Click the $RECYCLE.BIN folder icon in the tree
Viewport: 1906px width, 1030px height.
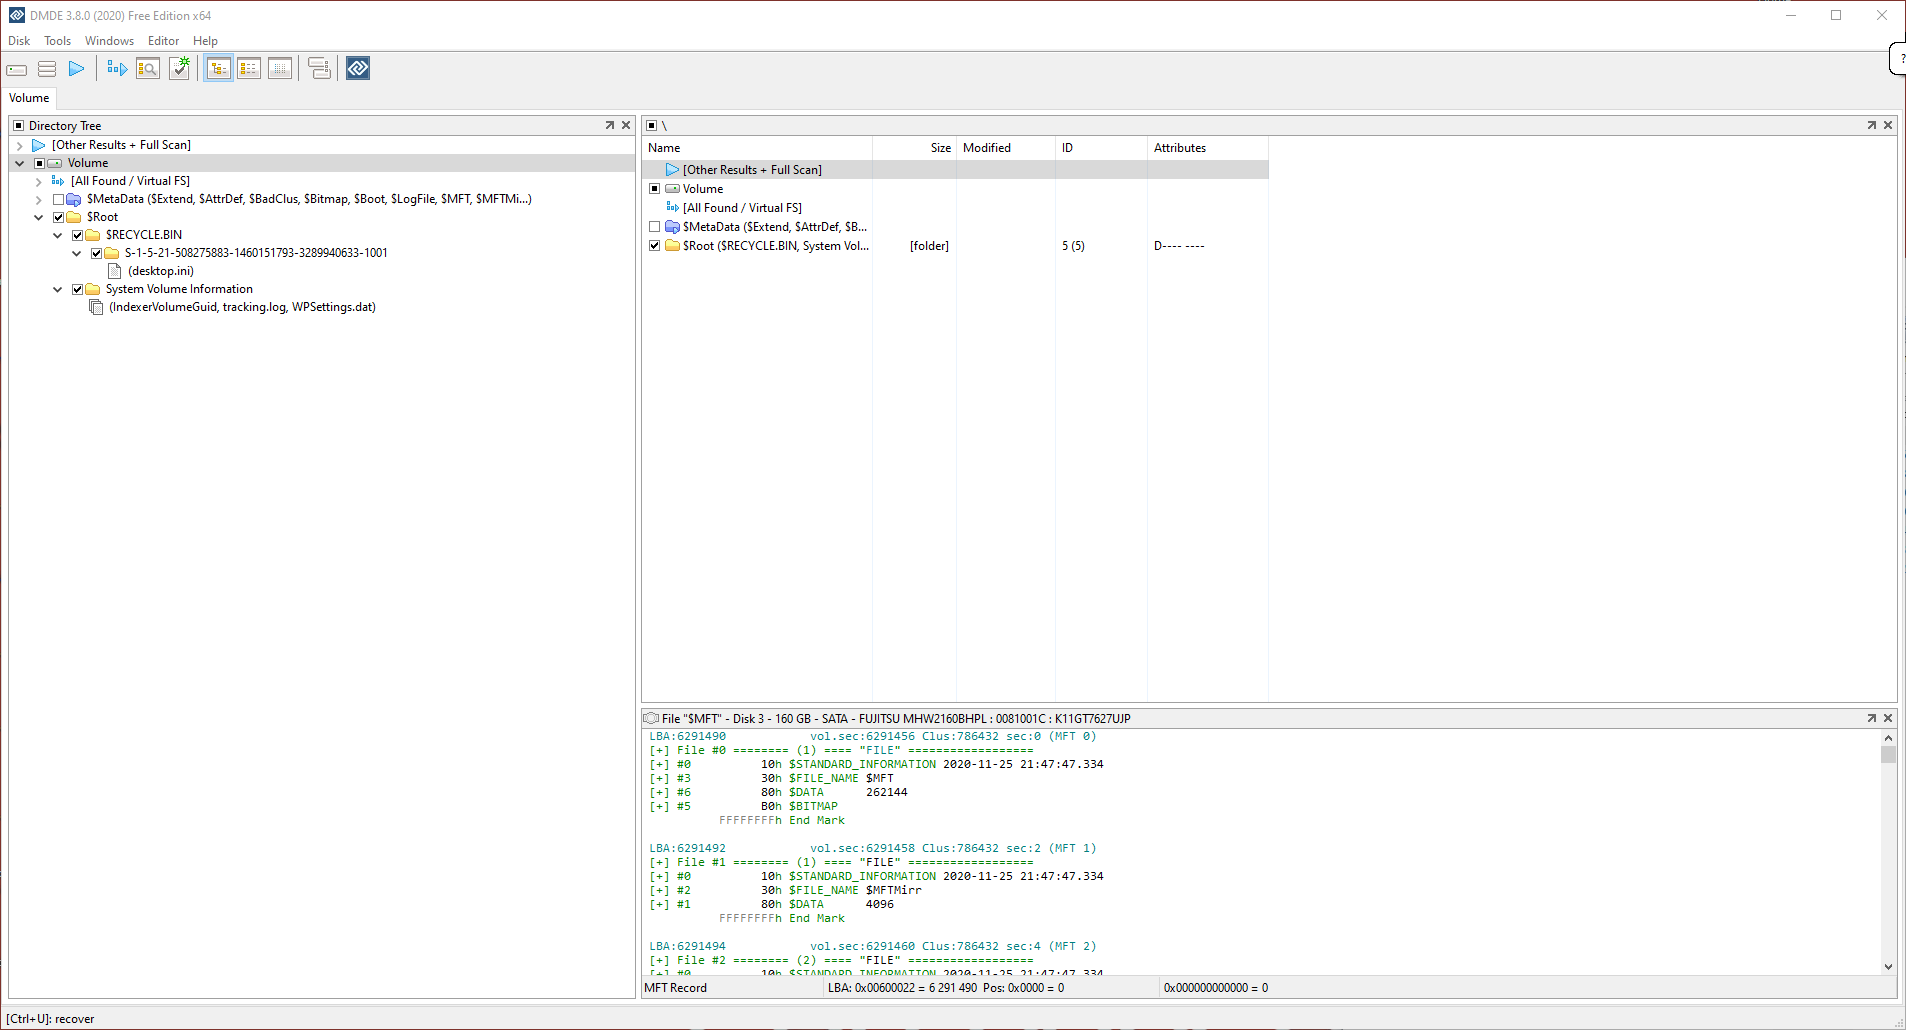coord(93,235)
